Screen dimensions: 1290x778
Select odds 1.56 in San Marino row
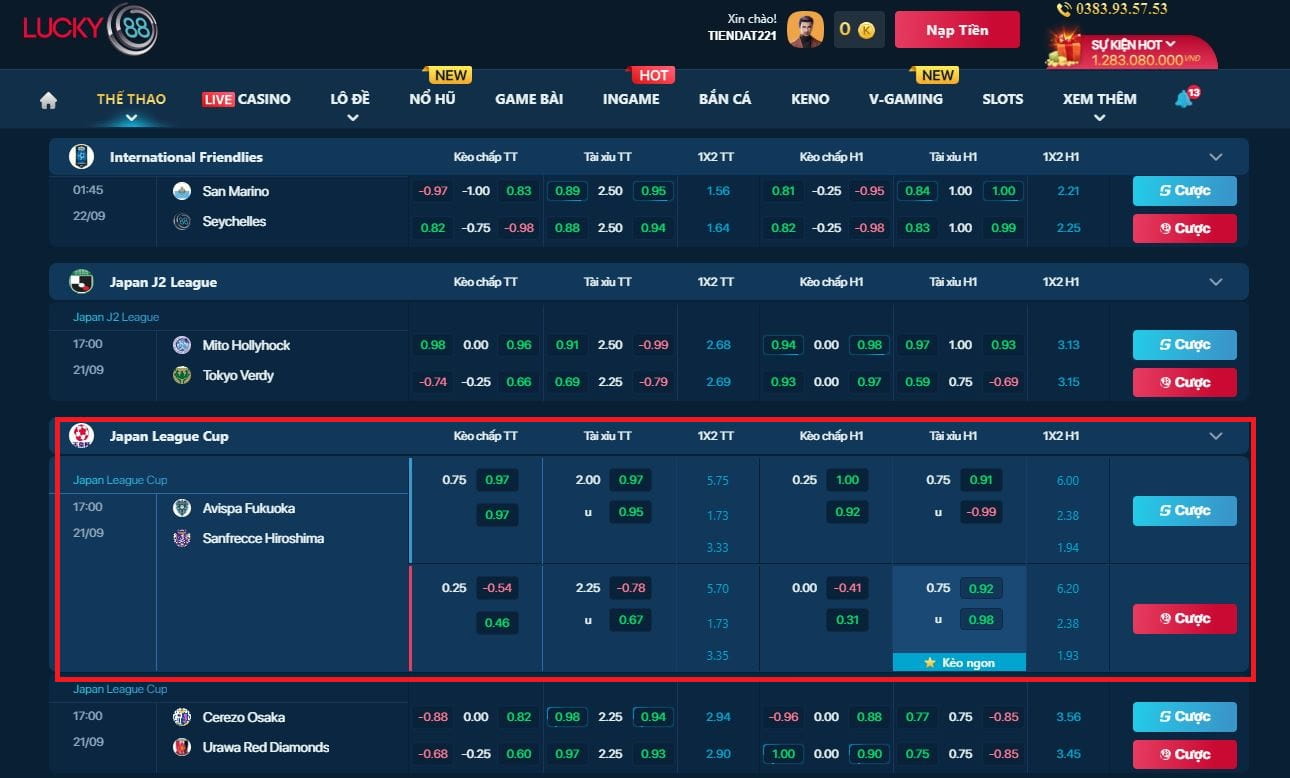(x=717, y=191)
